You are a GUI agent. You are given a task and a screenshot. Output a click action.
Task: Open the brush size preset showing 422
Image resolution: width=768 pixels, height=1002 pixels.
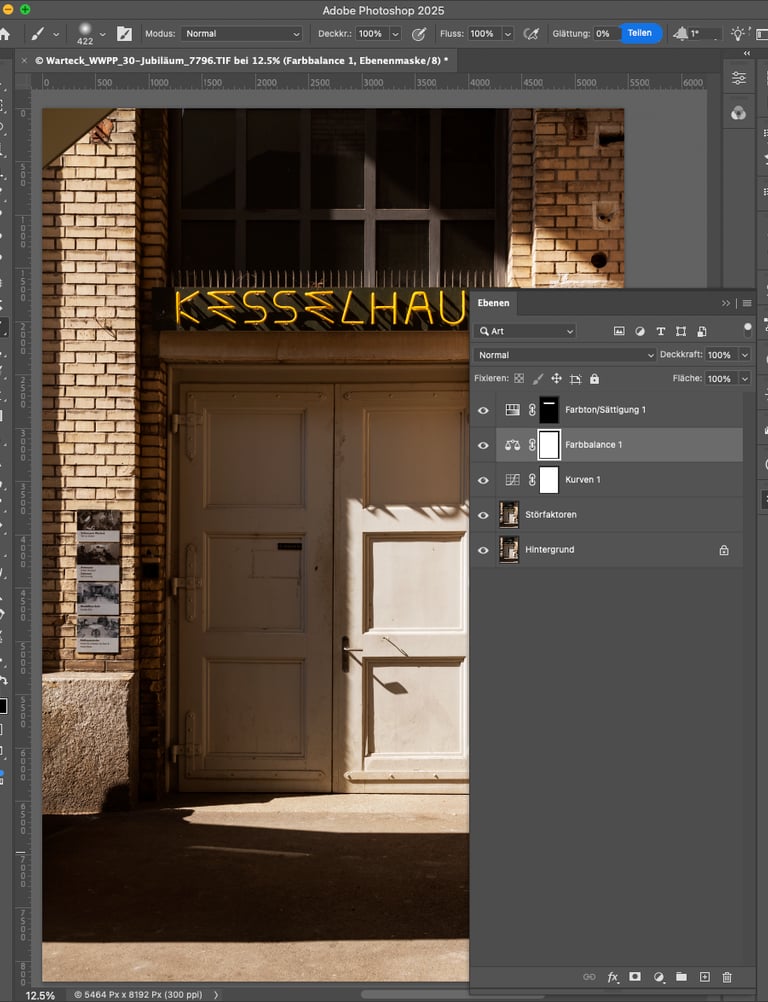[85, 34]
